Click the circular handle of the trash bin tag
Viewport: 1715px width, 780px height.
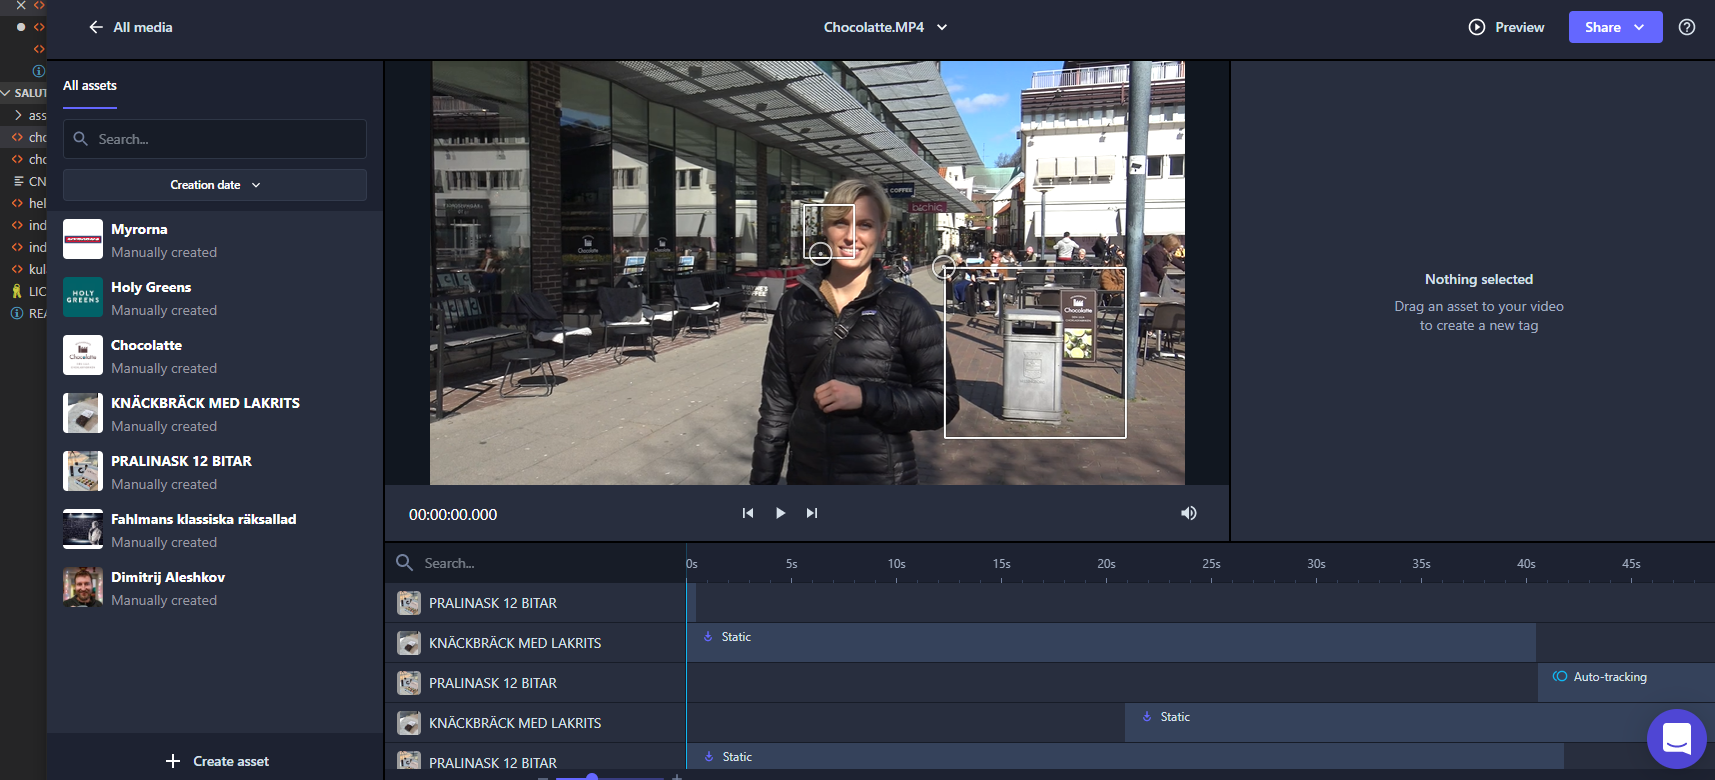coord(943,267)
